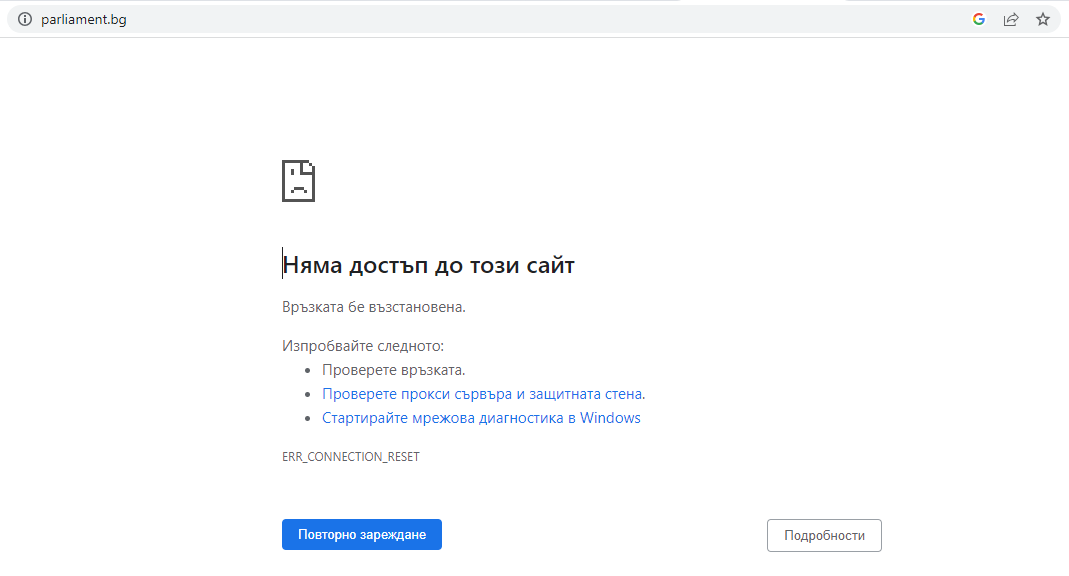This screenshot has height=576, width=1069.
Task: Follow the Проверете прокси сървъра и защитната стена link
Action: coord(483,394)
